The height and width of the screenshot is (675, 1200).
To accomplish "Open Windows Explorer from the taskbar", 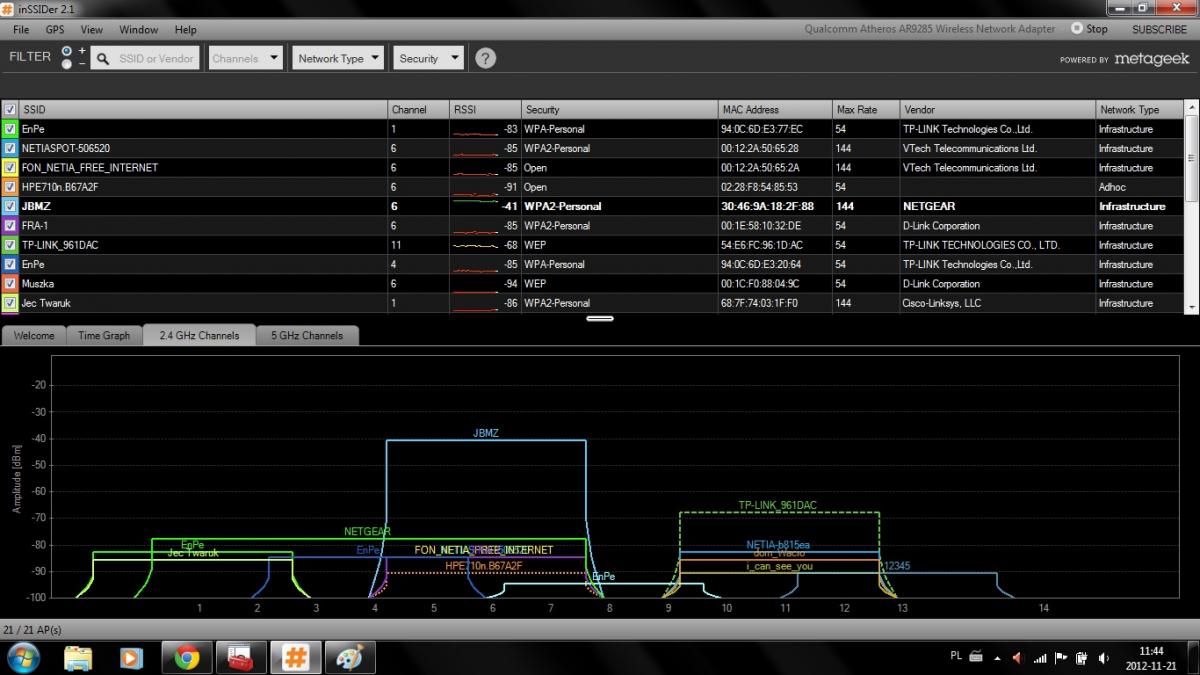I will click(x=78, y=657).
